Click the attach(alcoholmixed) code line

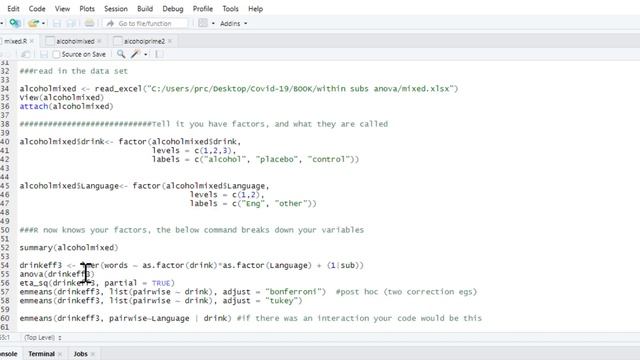click(x=66, y=107)
